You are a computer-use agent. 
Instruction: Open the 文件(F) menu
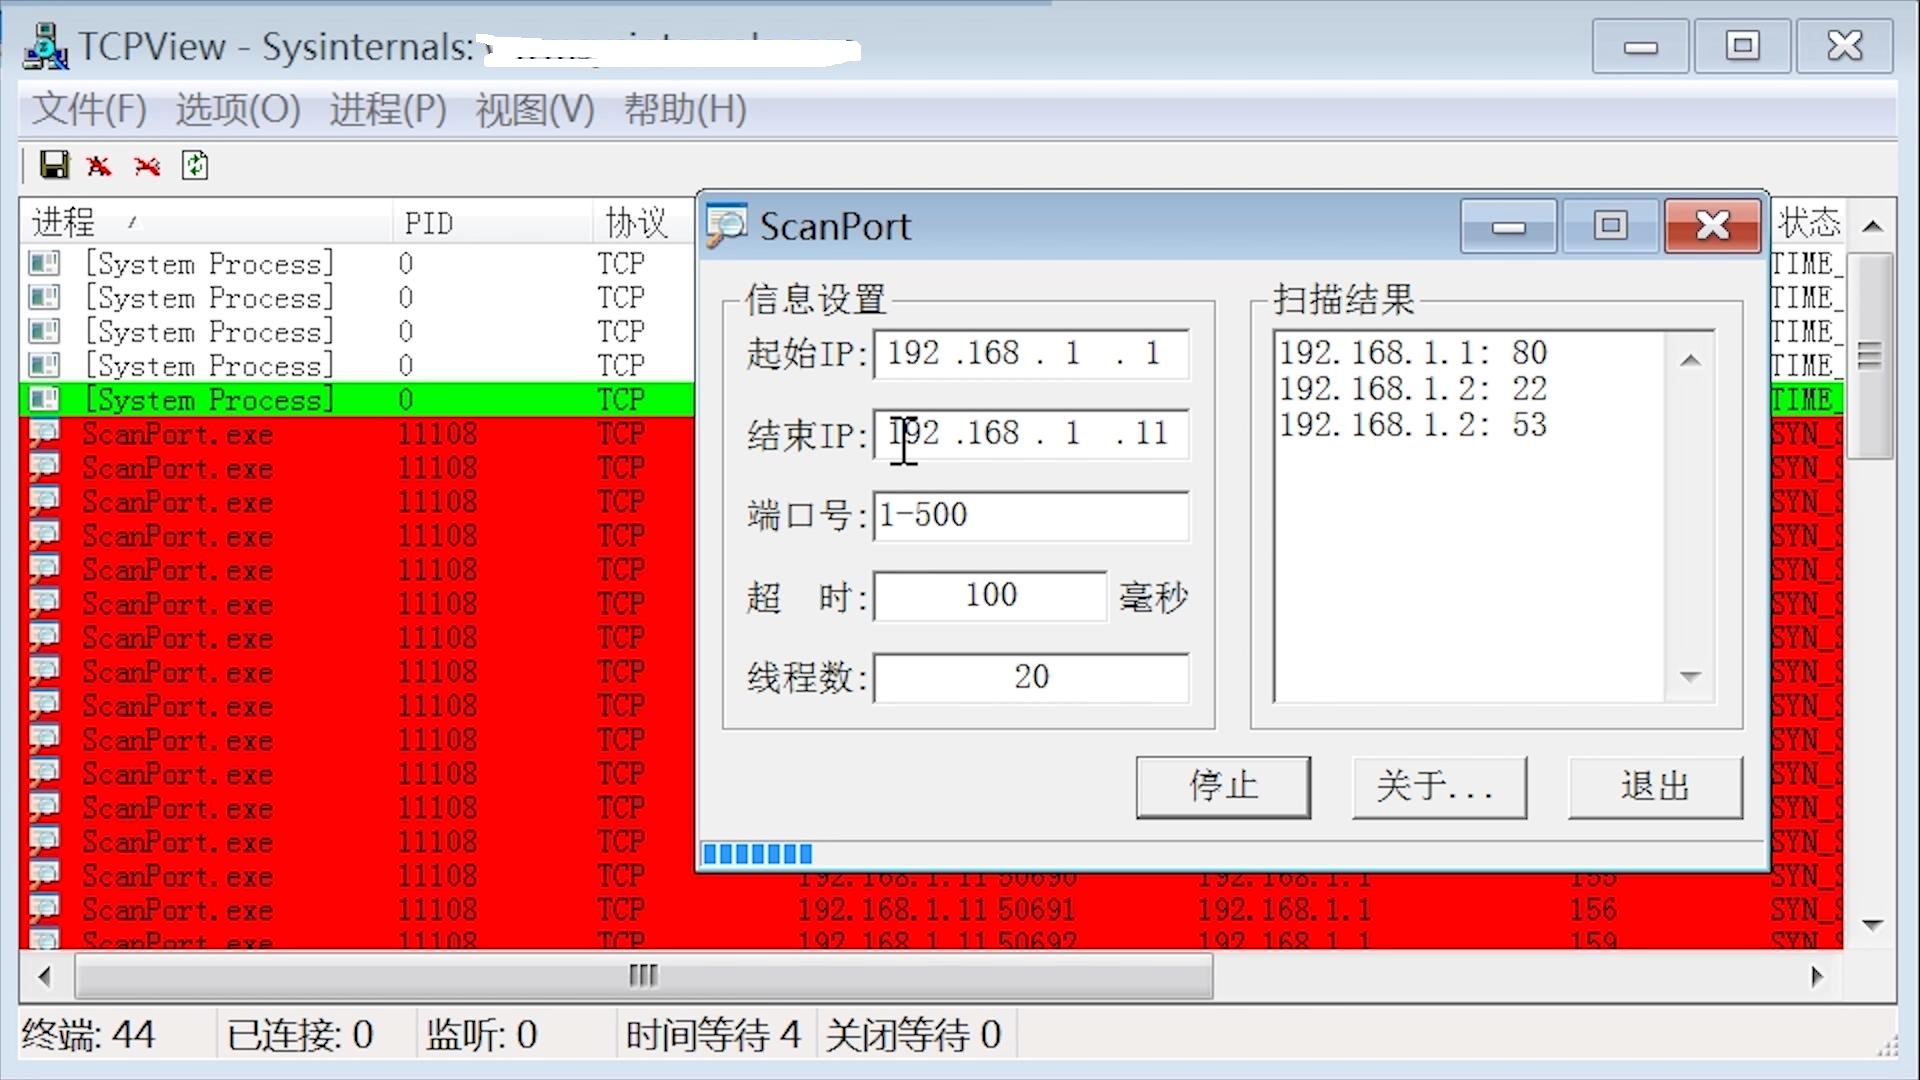coord(89,109)
